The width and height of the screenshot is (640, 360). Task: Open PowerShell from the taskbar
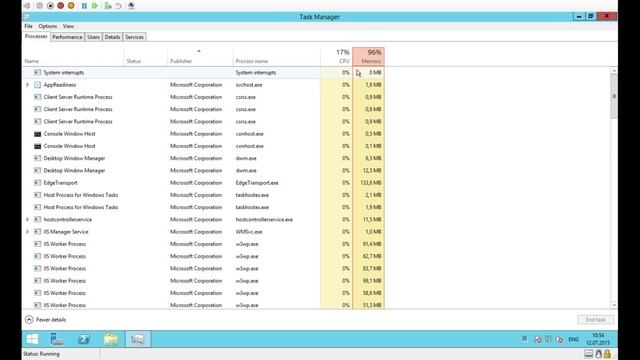(84, 339)
